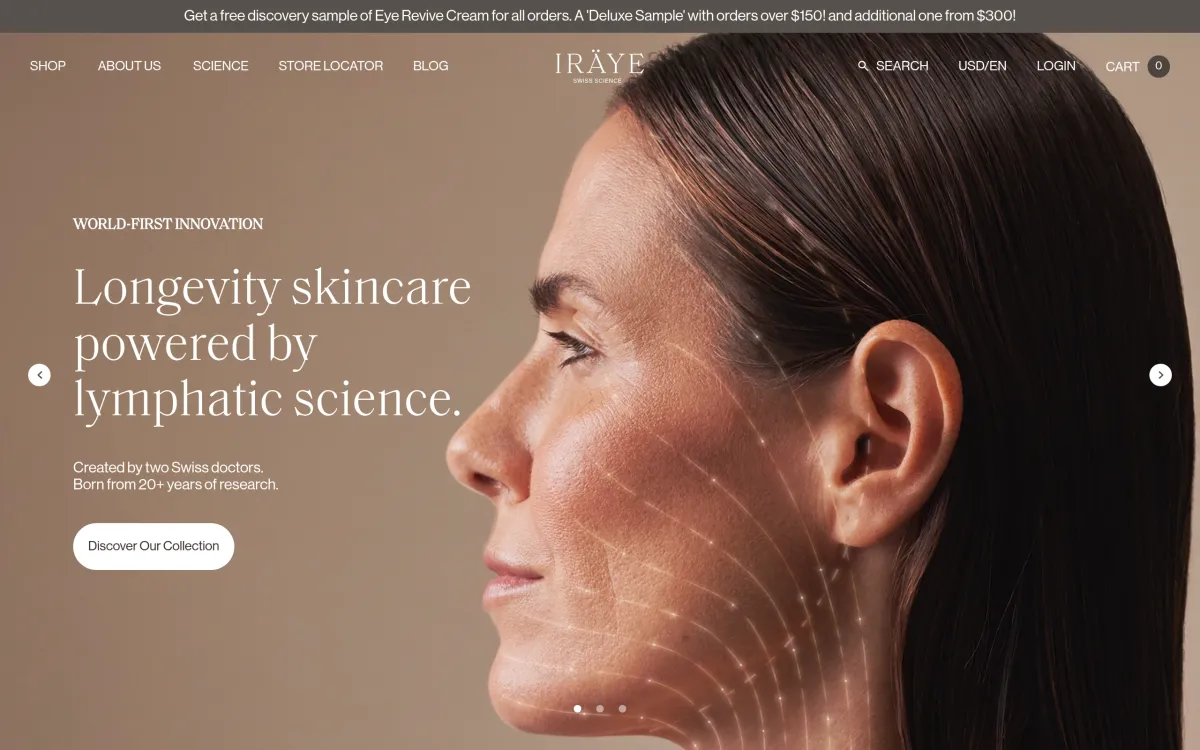1200x750 pixels.
Task: Select first carousel dot
Action: click(x=578, y=709)
